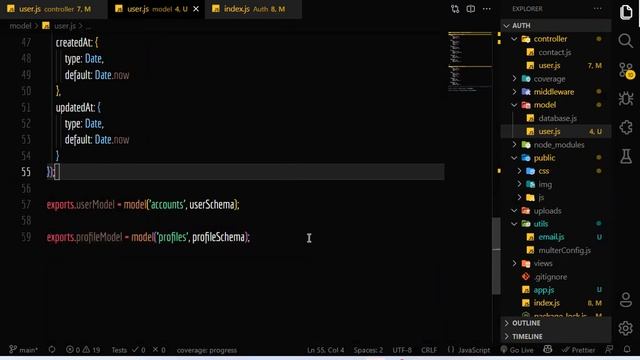
Task: Expand the coverage folder
Action: pyautogui.click(x=514, y=78)
